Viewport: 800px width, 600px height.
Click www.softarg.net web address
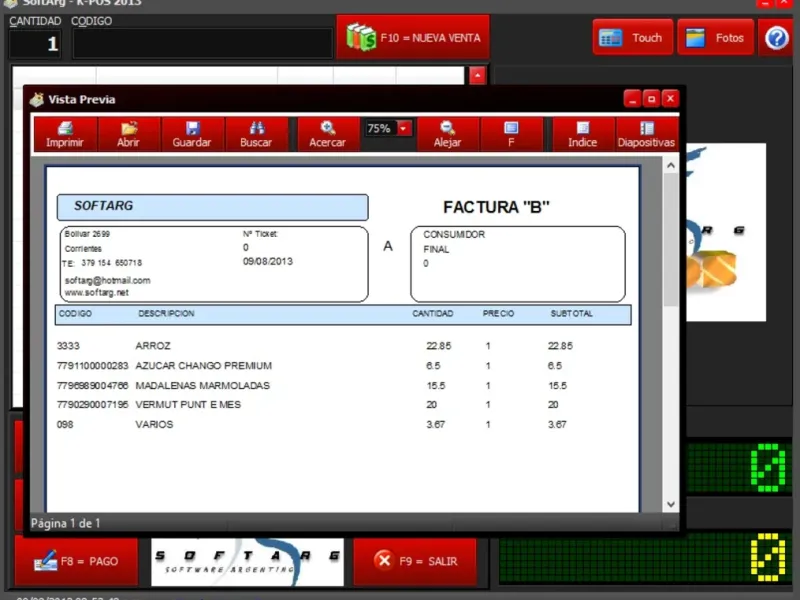[96, 293]
